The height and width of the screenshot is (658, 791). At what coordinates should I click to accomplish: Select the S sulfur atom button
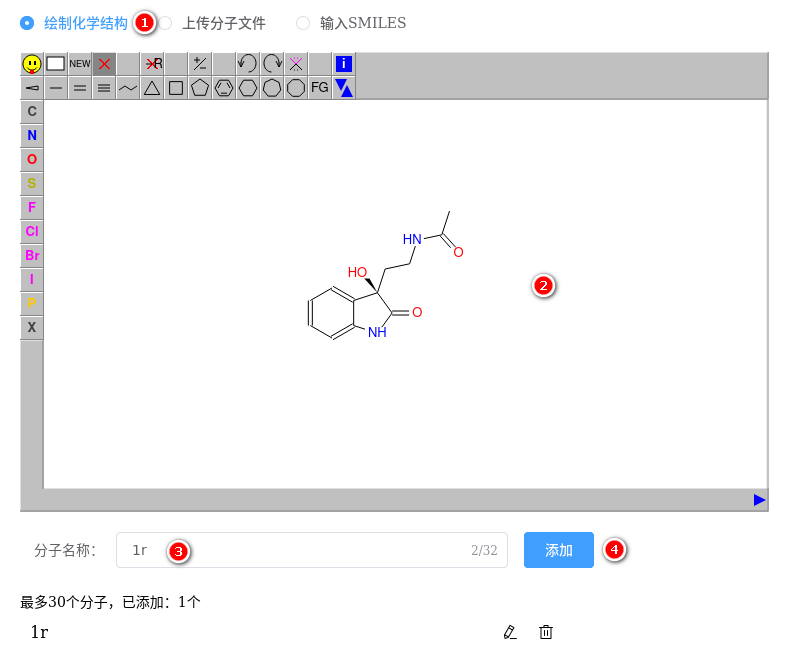pyautogui.click(x=32, y=184)
